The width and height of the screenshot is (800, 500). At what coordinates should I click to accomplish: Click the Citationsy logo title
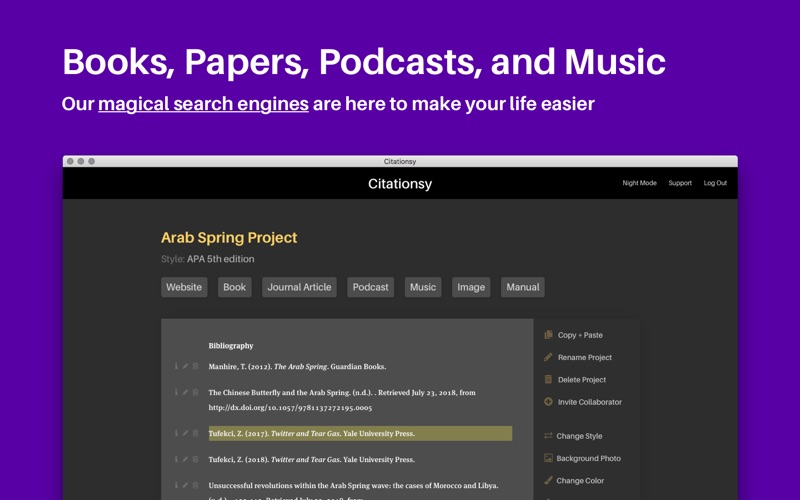click(x=400, y=184)
